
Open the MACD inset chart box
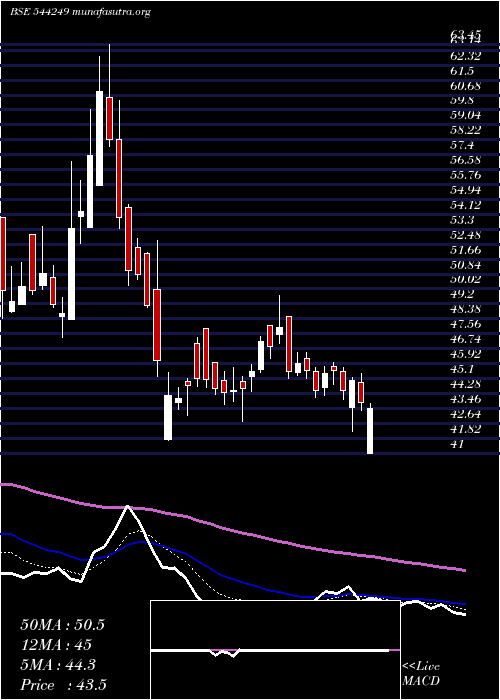[275, 650]
